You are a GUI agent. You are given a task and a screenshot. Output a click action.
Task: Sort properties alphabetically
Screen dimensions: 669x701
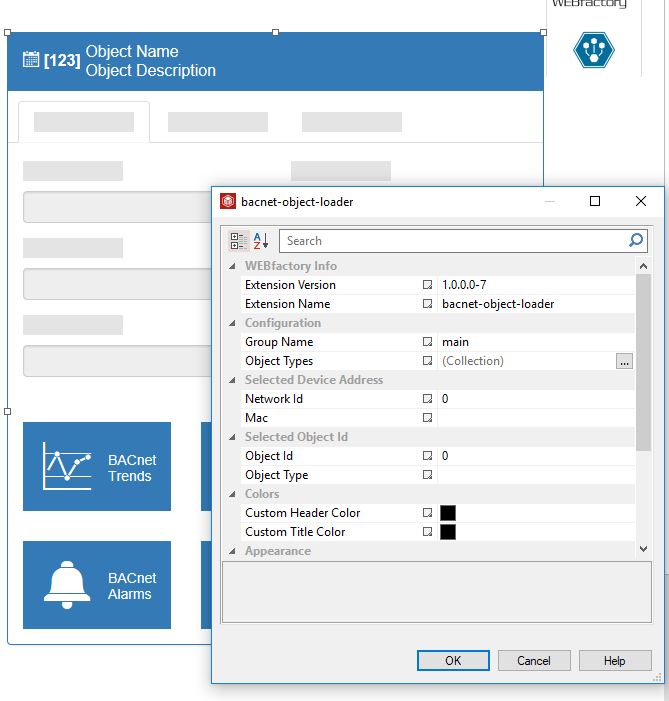(260, 241)
